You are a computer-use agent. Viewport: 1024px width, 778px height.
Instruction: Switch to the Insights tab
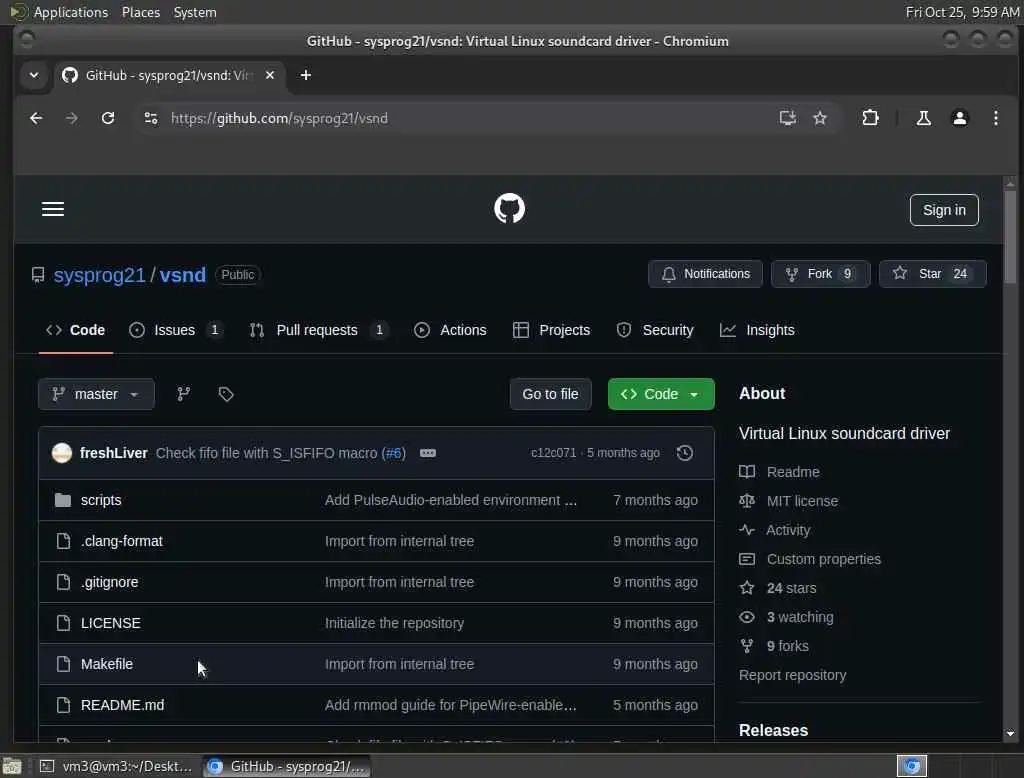[758, 330]
